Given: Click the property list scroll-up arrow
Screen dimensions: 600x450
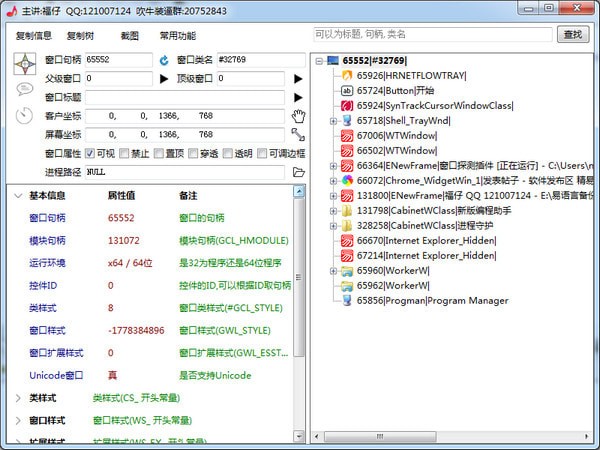Looking at the screenshot, I should coord(299,191).
